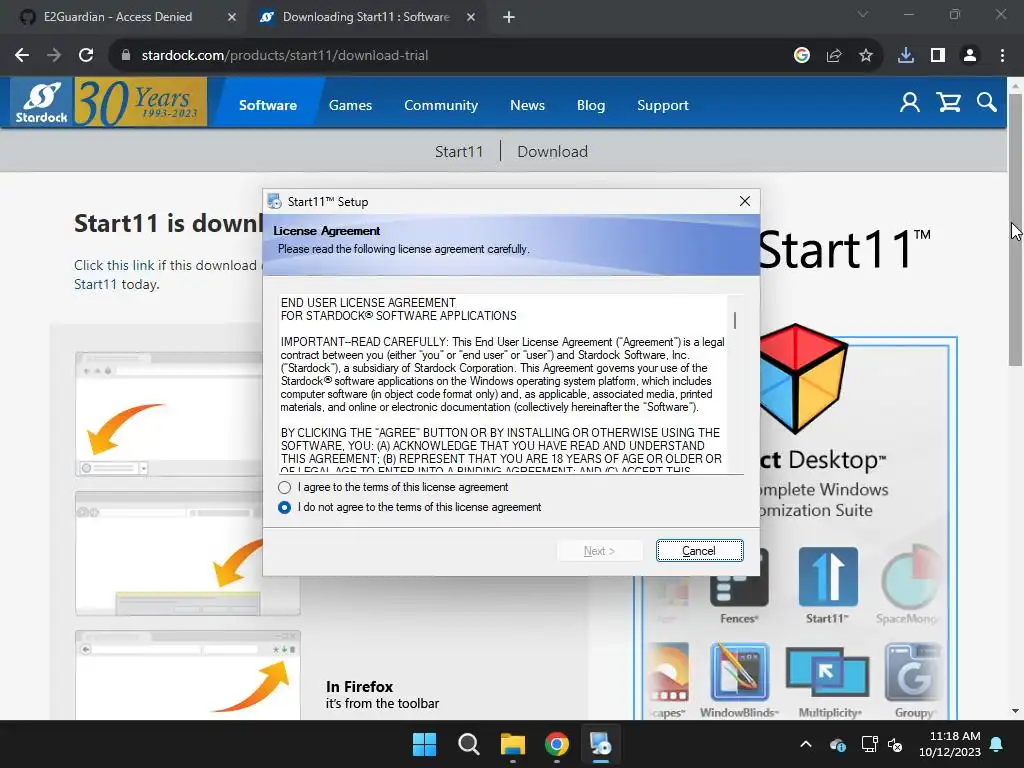Click the Start11 Setup title bar icon
The width and height of the screenshot is (1024, 768).
coord(275,201)
